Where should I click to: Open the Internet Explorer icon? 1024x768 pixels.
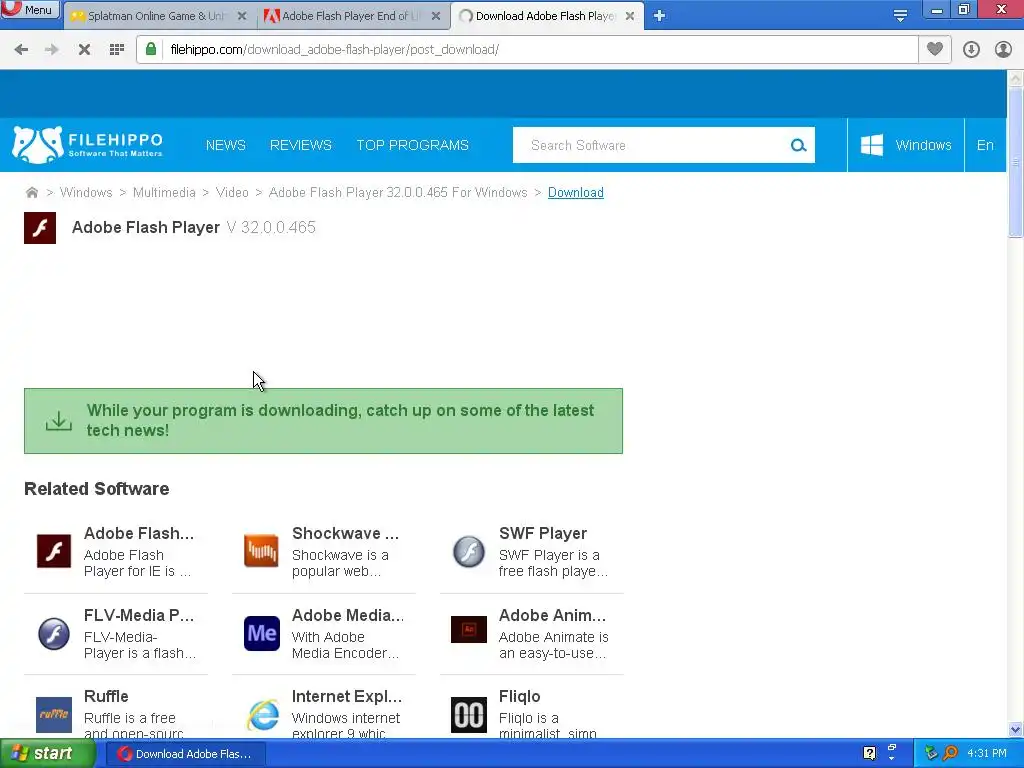263,714
